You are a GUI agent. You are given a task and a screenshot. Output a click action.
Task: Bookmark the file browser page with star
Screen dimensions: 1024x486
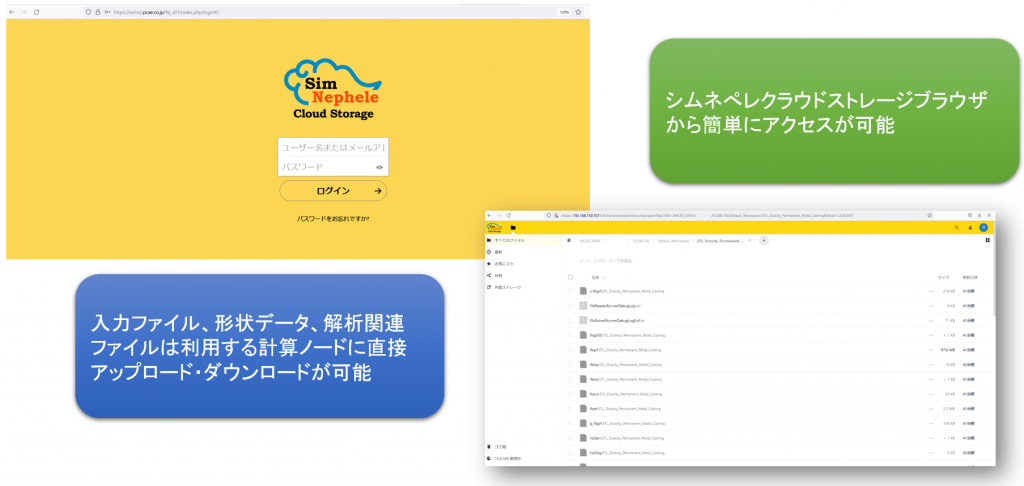929,215
